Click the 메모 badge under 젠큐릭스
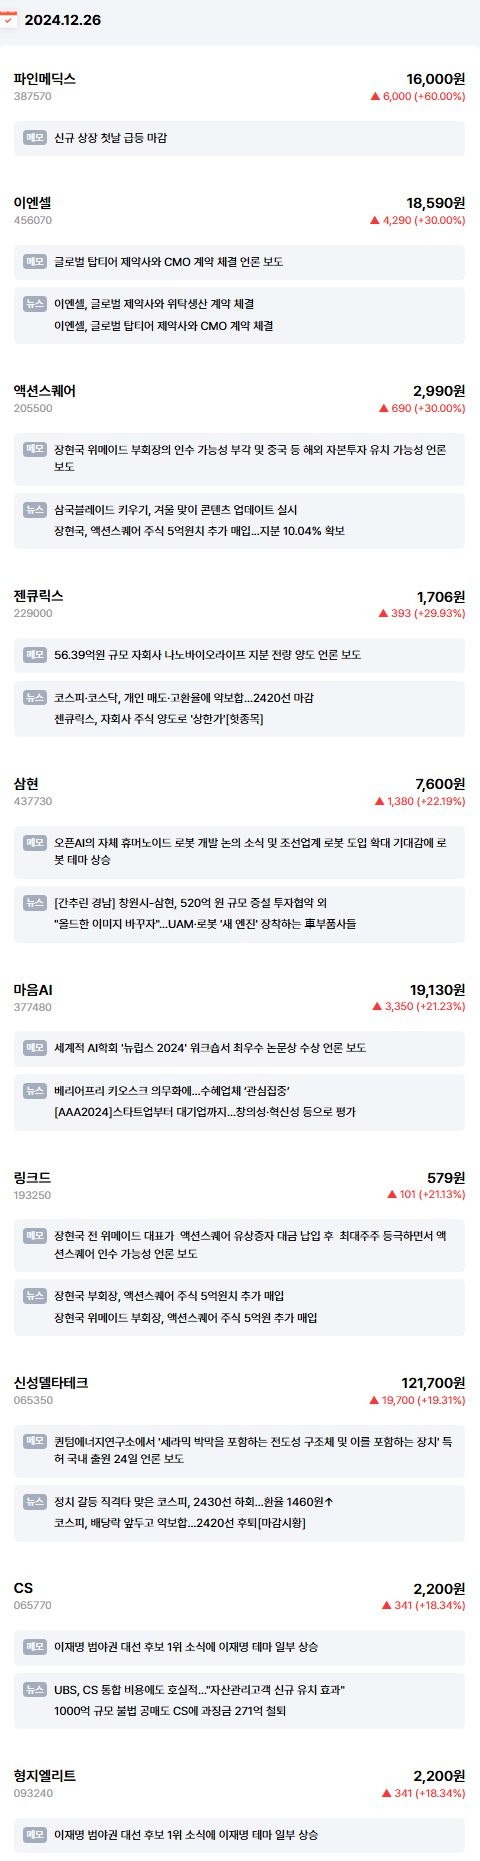This screenshot has height=1861, width=480. point(35,655)
